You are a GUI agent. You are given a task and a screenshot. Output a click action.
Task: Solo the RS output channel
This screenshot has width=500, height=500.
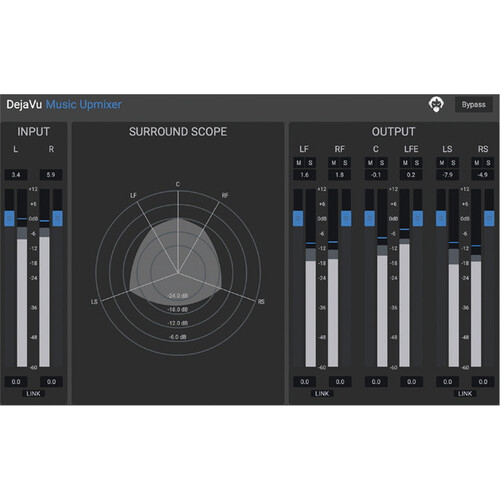pyautogui.click(x=488, y=163)
